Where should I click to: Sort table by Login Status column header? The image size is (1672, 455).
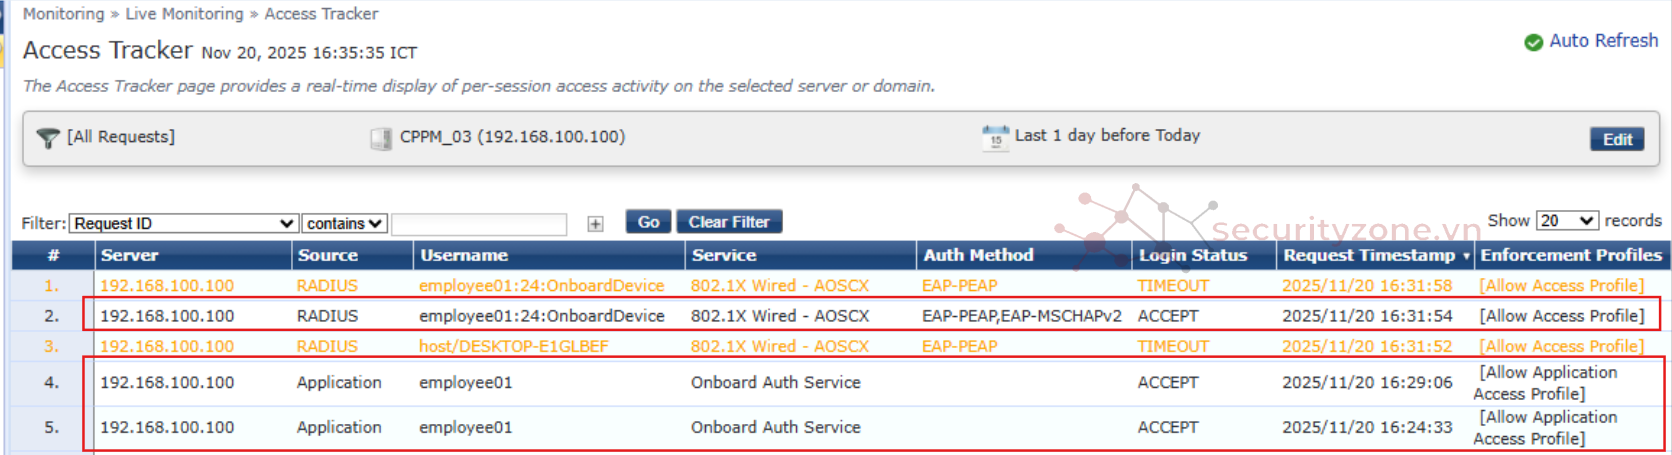coord(1193,255)
